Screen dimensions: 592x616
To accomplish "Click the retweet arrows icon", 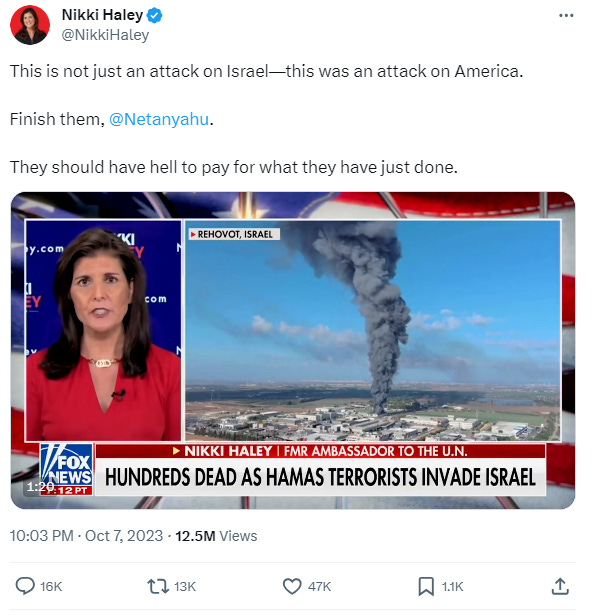I will tap(158, 586).
